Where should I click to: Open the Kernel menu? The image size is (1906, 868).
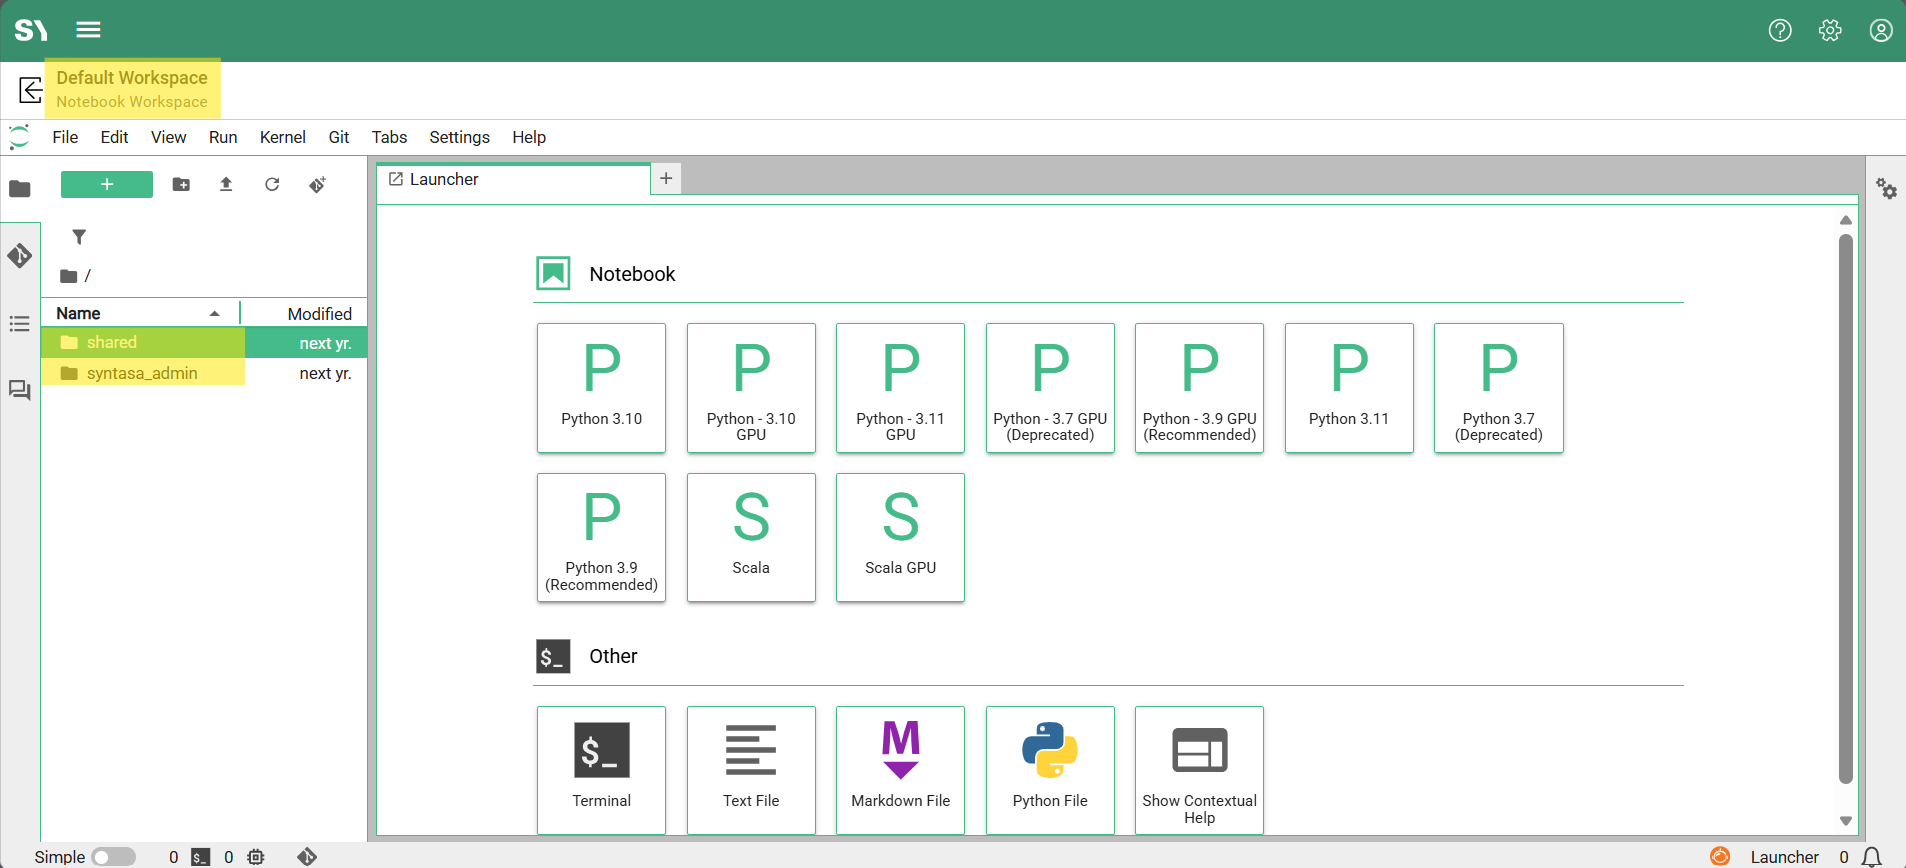[282, 137]
